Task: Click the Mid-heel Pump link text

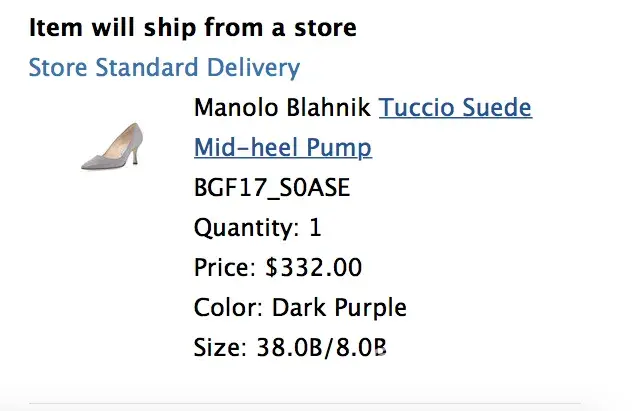Action: point(283,149)
